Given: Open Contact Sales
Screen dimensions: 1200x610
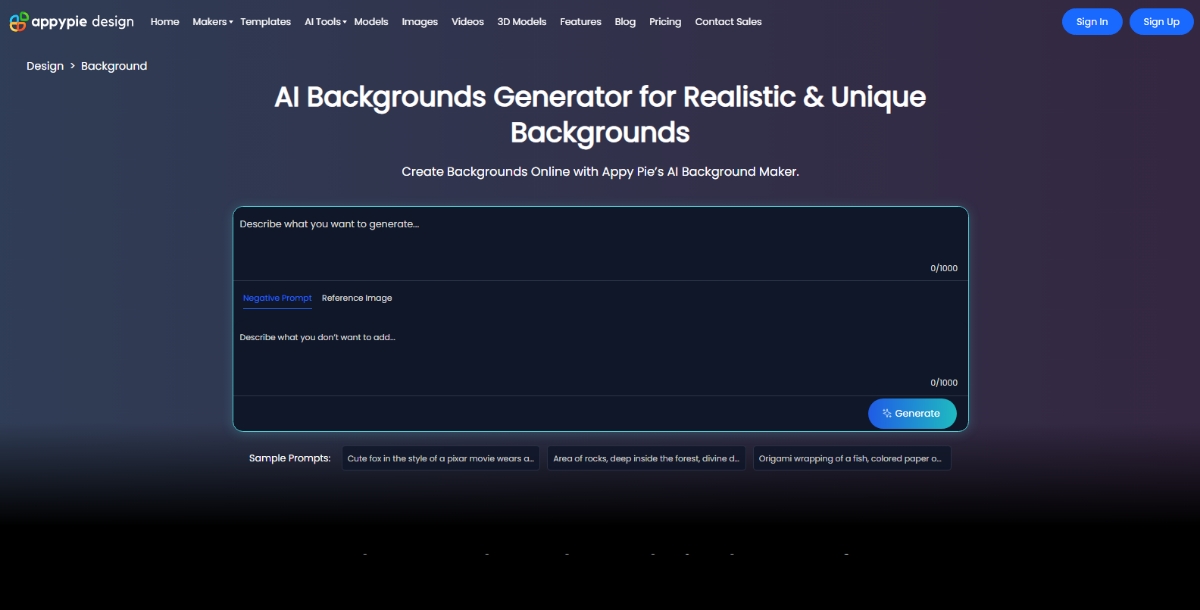Looking at the screenshot, I should point(728,21).
